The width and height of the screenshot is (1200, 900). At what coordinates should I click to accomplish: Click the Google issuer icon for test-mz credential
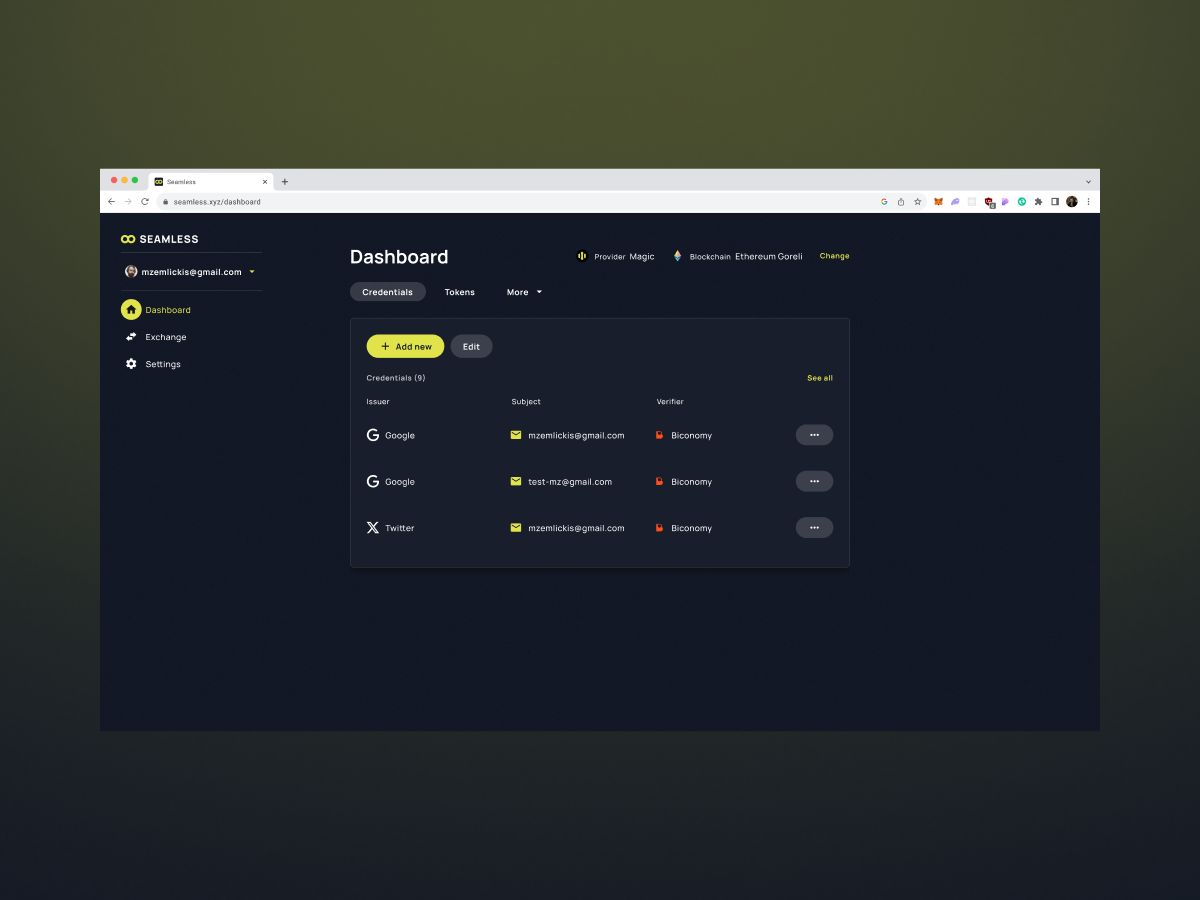(x=373, y=481)
